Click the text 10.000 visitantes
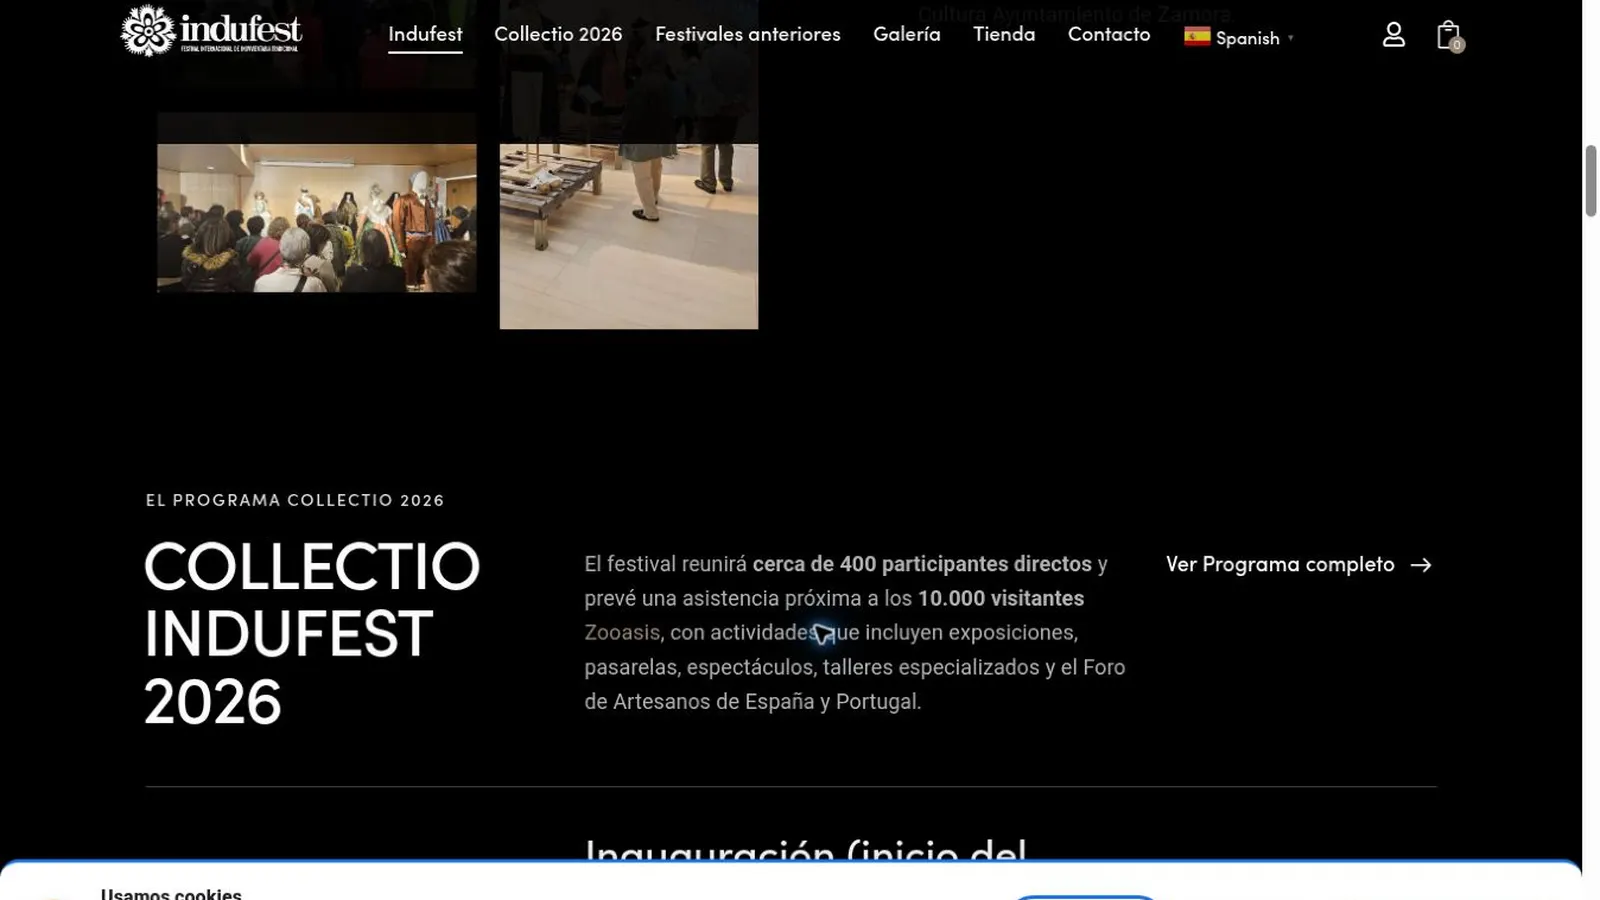1600x900 pixels. [x=1001, y=598]
